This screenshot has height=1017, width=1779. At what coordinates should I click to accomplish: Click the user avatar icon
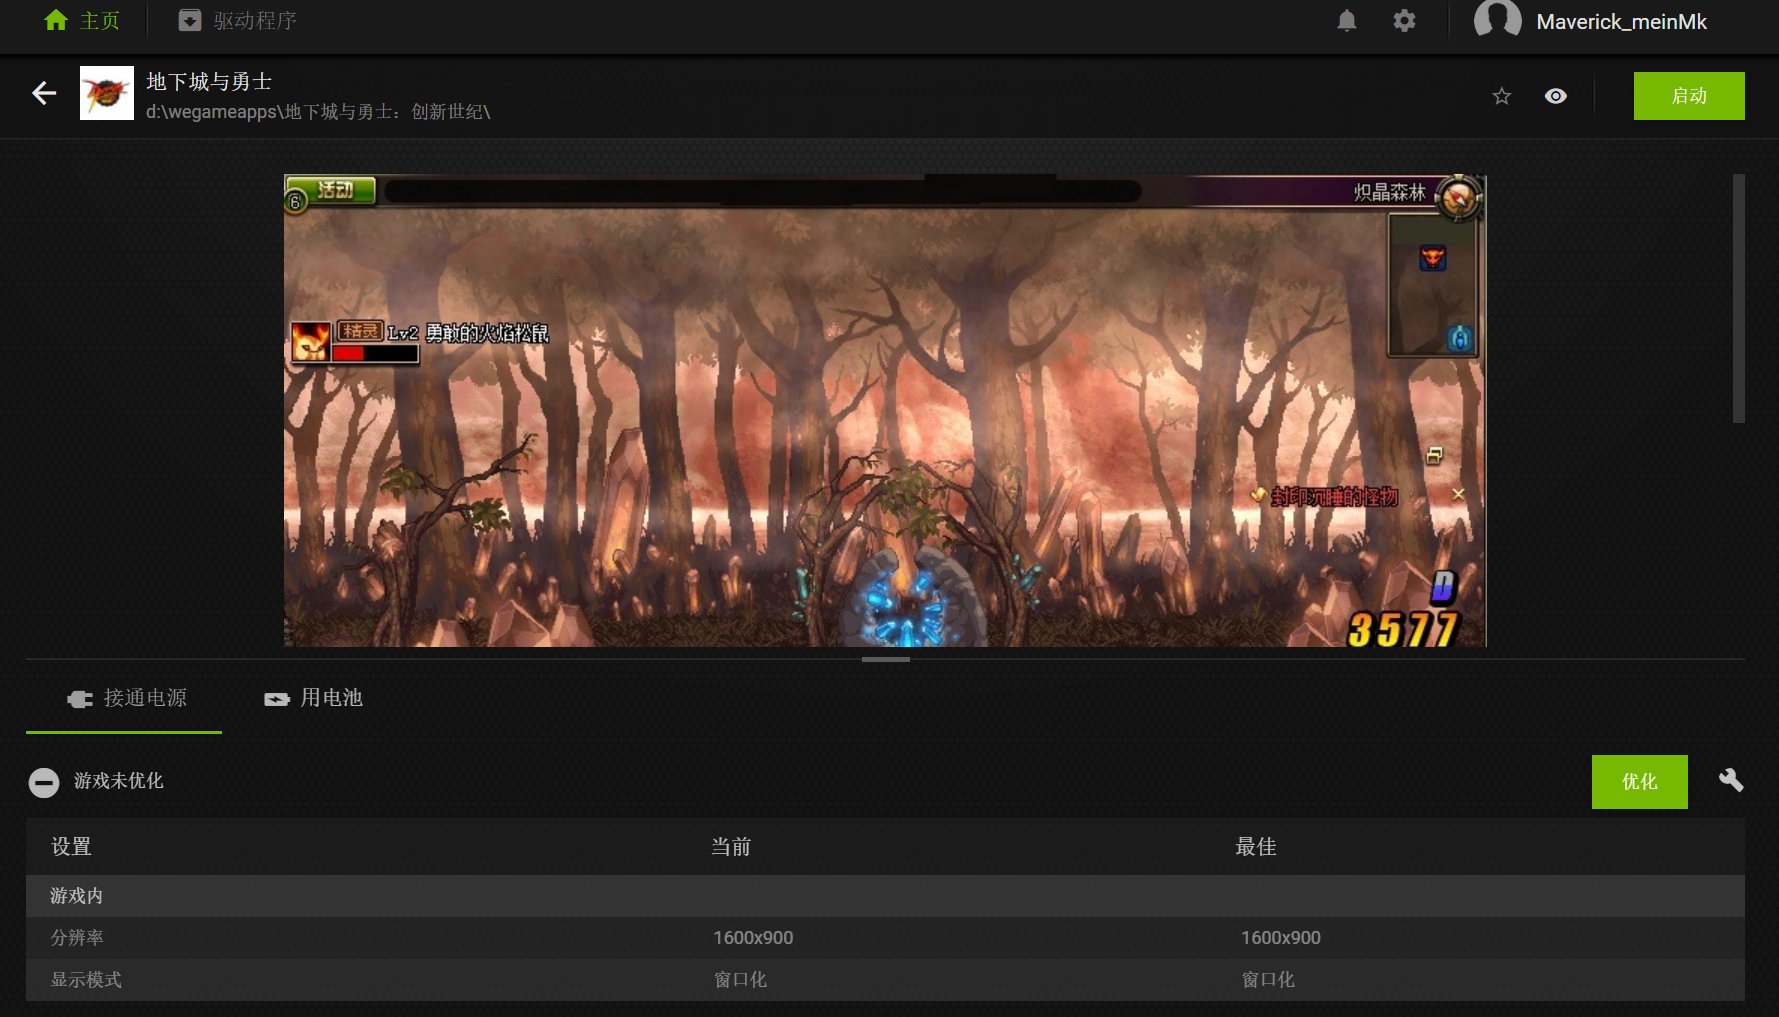pos(1497,20)
